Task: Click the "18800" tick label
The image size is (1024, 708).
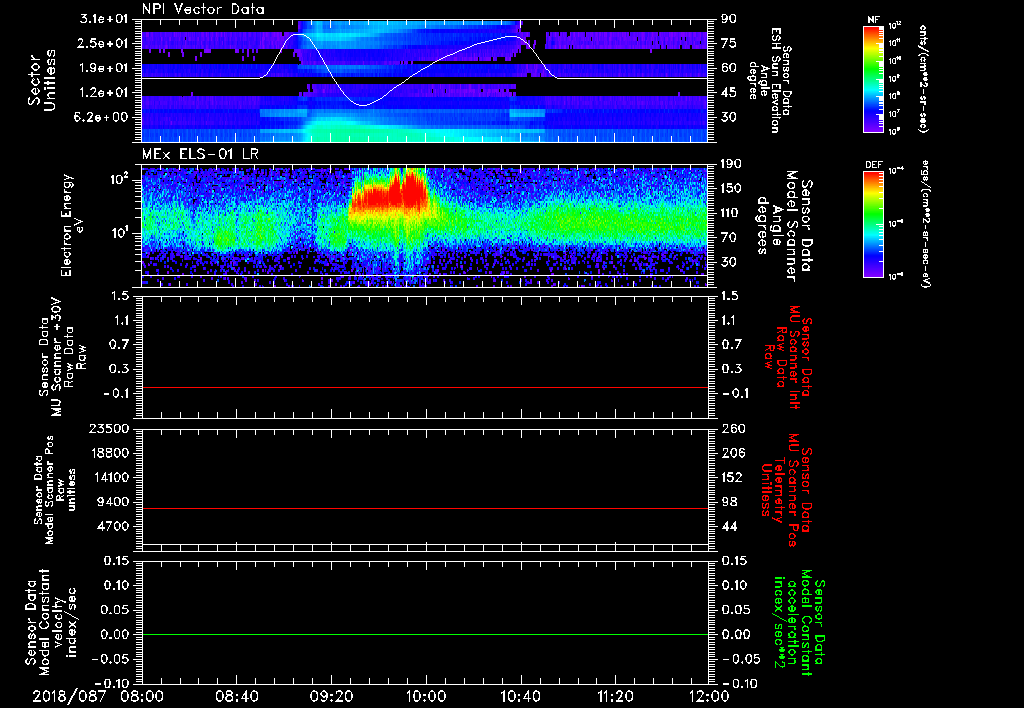Action: 111,453
